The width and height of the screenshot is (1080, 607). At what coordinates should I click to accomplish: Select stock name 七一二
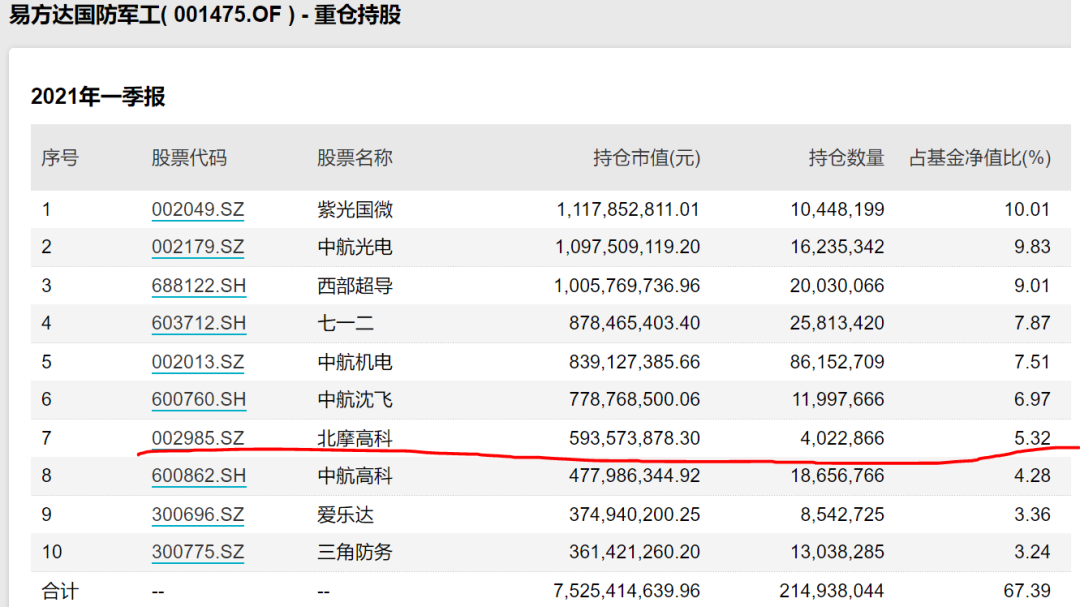[345, 324]
